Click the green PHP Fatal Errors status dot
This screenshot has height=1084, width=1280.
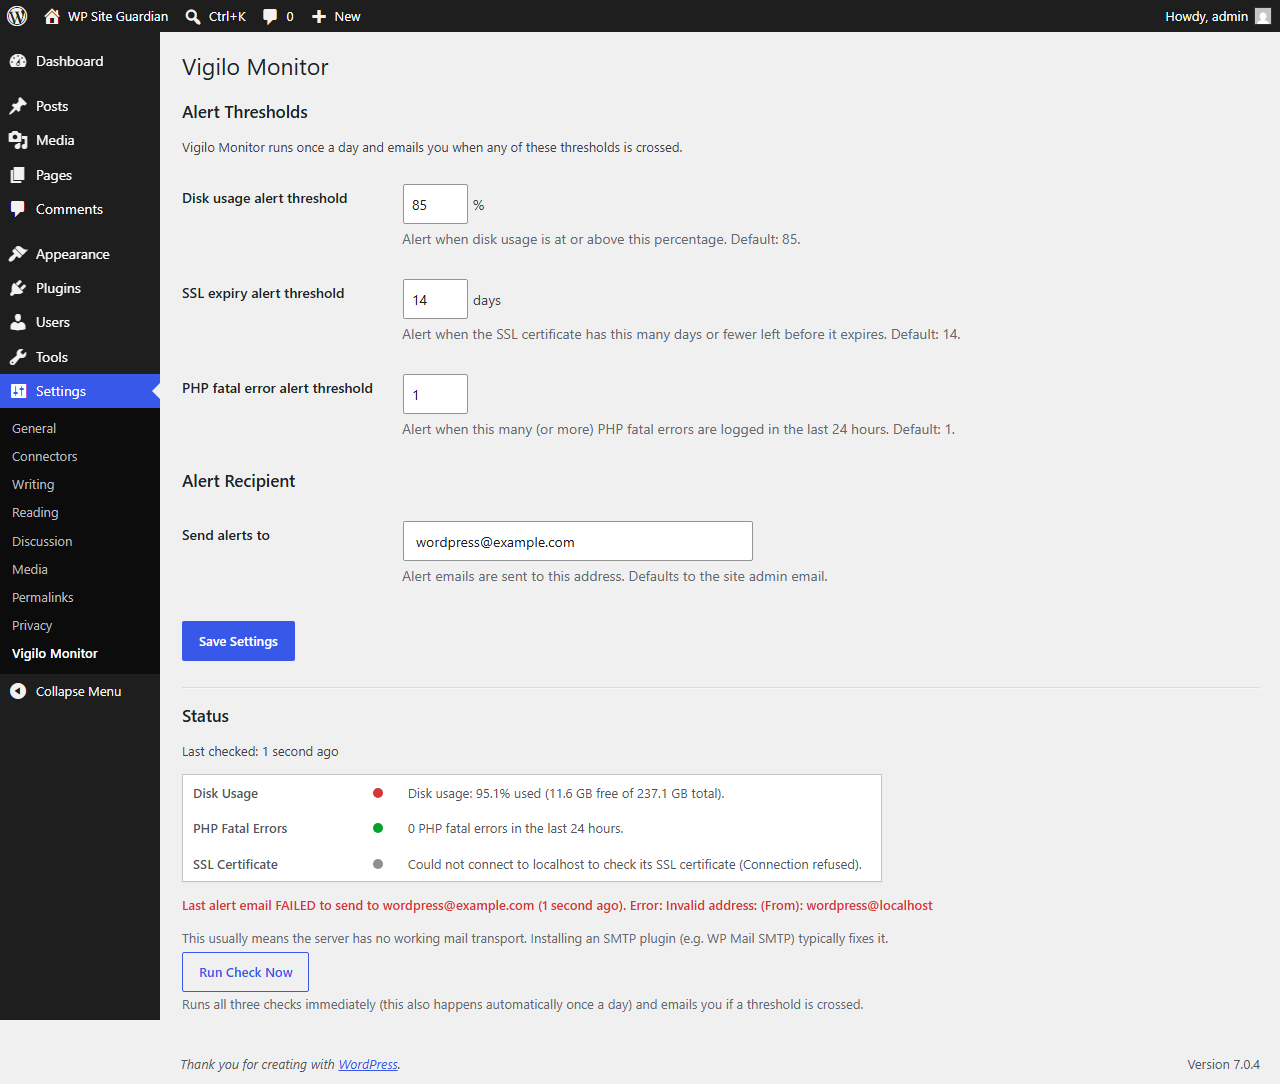(x=378, y=828)
